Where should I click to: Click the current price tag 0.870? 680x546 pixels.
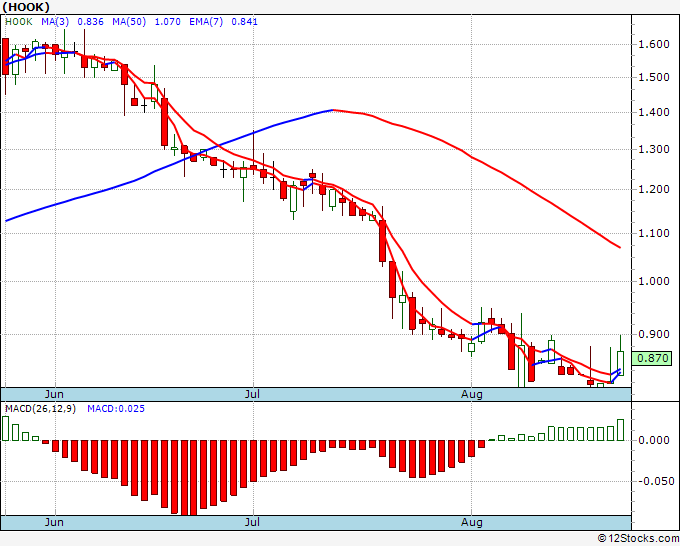tap(652, 359)
